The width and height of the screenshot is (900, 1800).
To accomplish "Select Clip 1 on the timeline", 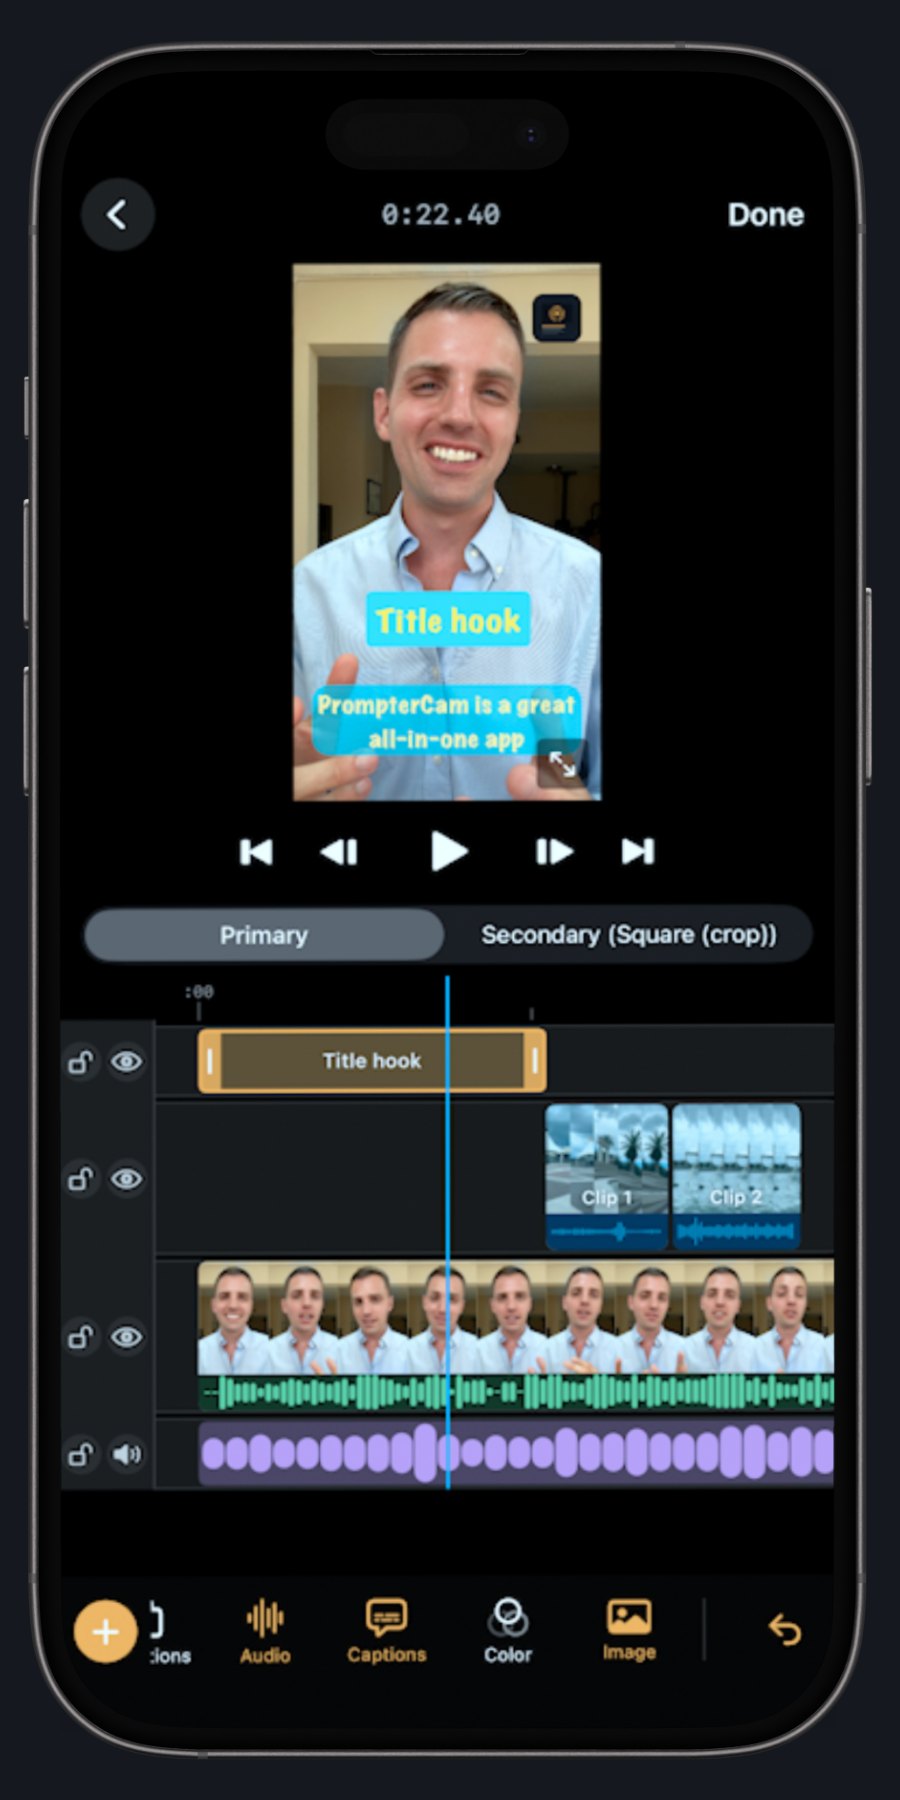I will point(606,1176).
